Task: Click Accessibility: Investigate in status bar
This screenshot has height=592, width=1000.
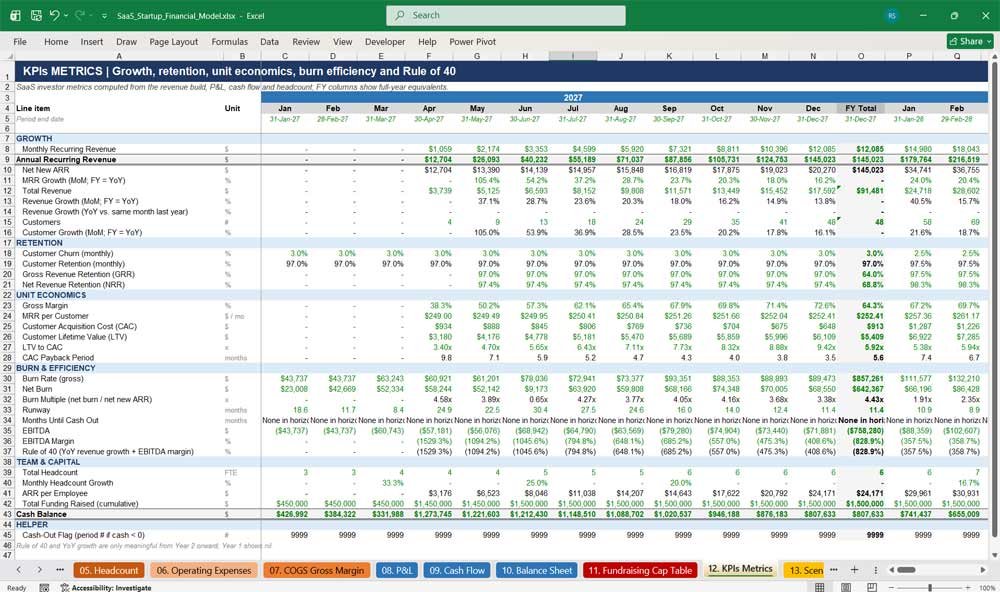Action: pos(106,588)
